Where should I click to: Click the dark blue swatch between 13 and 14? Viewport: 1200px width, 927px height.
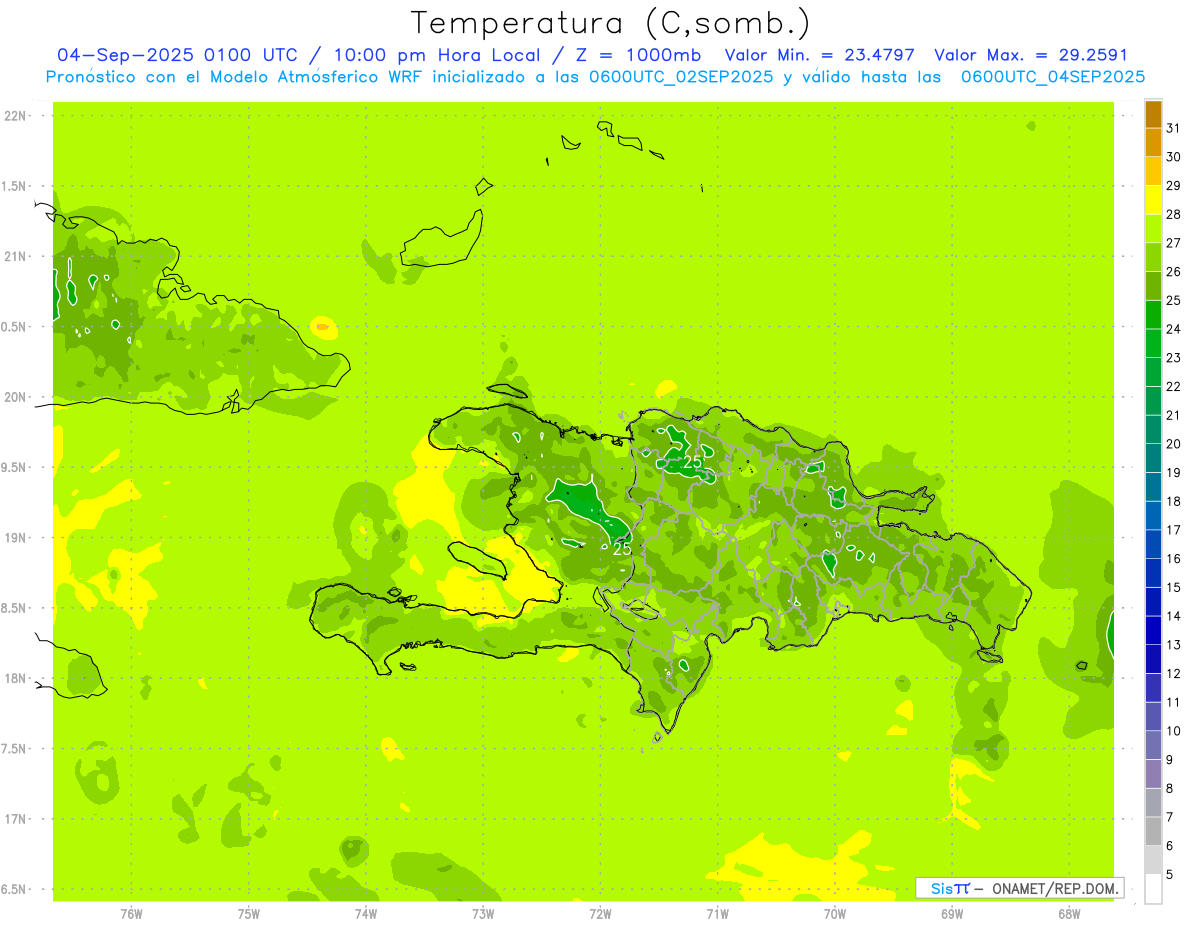(x=1153, y=631)
